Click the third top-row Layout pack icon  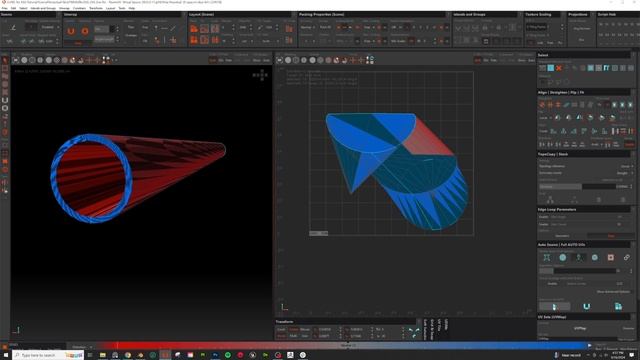[x=215, y=29]
